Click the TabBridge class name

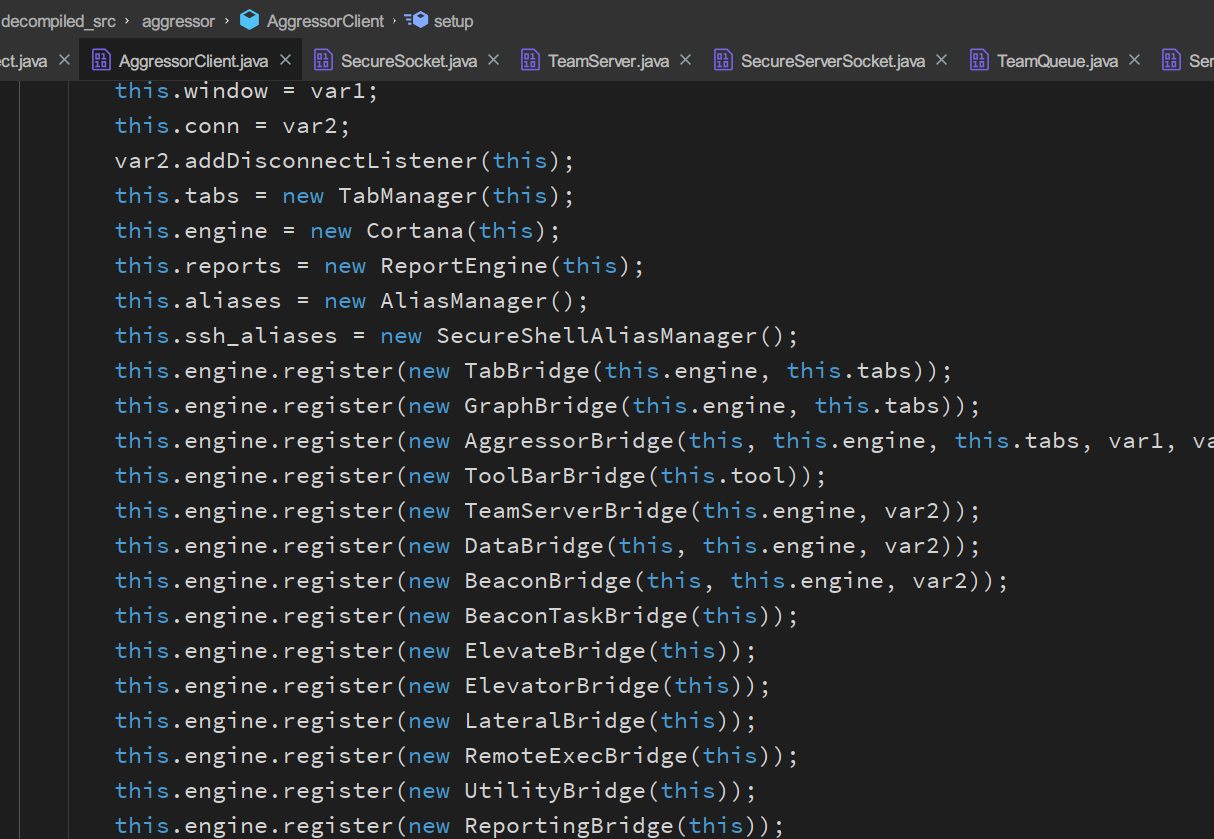click(527, 371)
